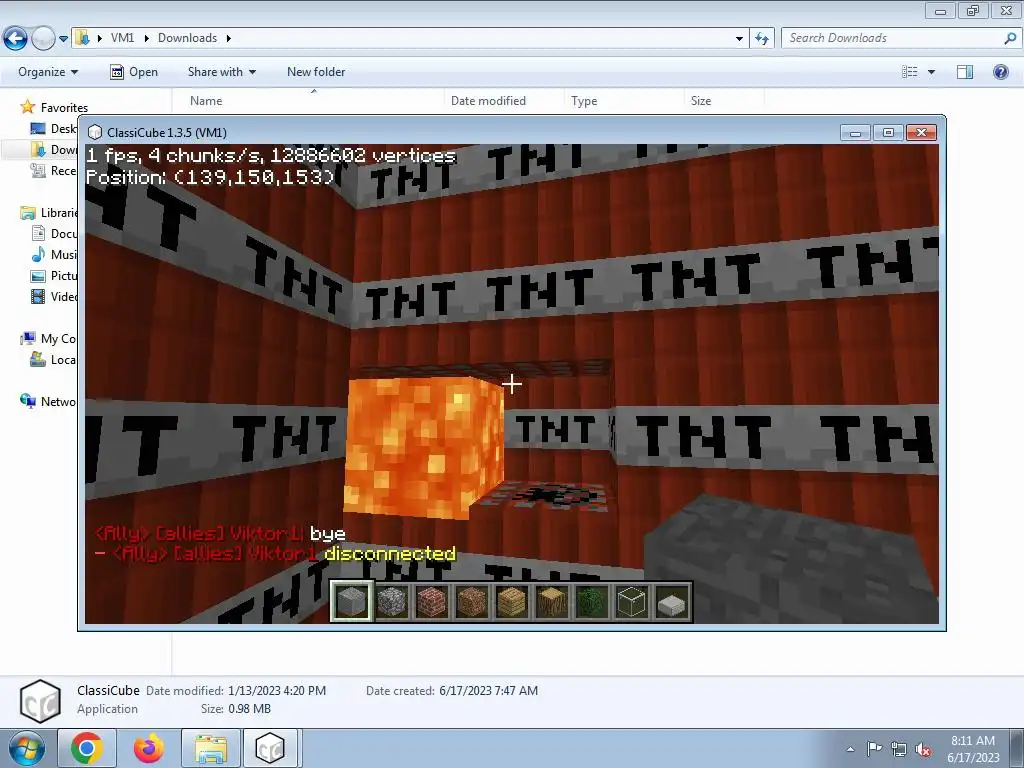Screen dimensions: 1024x768
Task: Open the taskbar clock showing 8:11 AM
Action: (x=973, y=749)
